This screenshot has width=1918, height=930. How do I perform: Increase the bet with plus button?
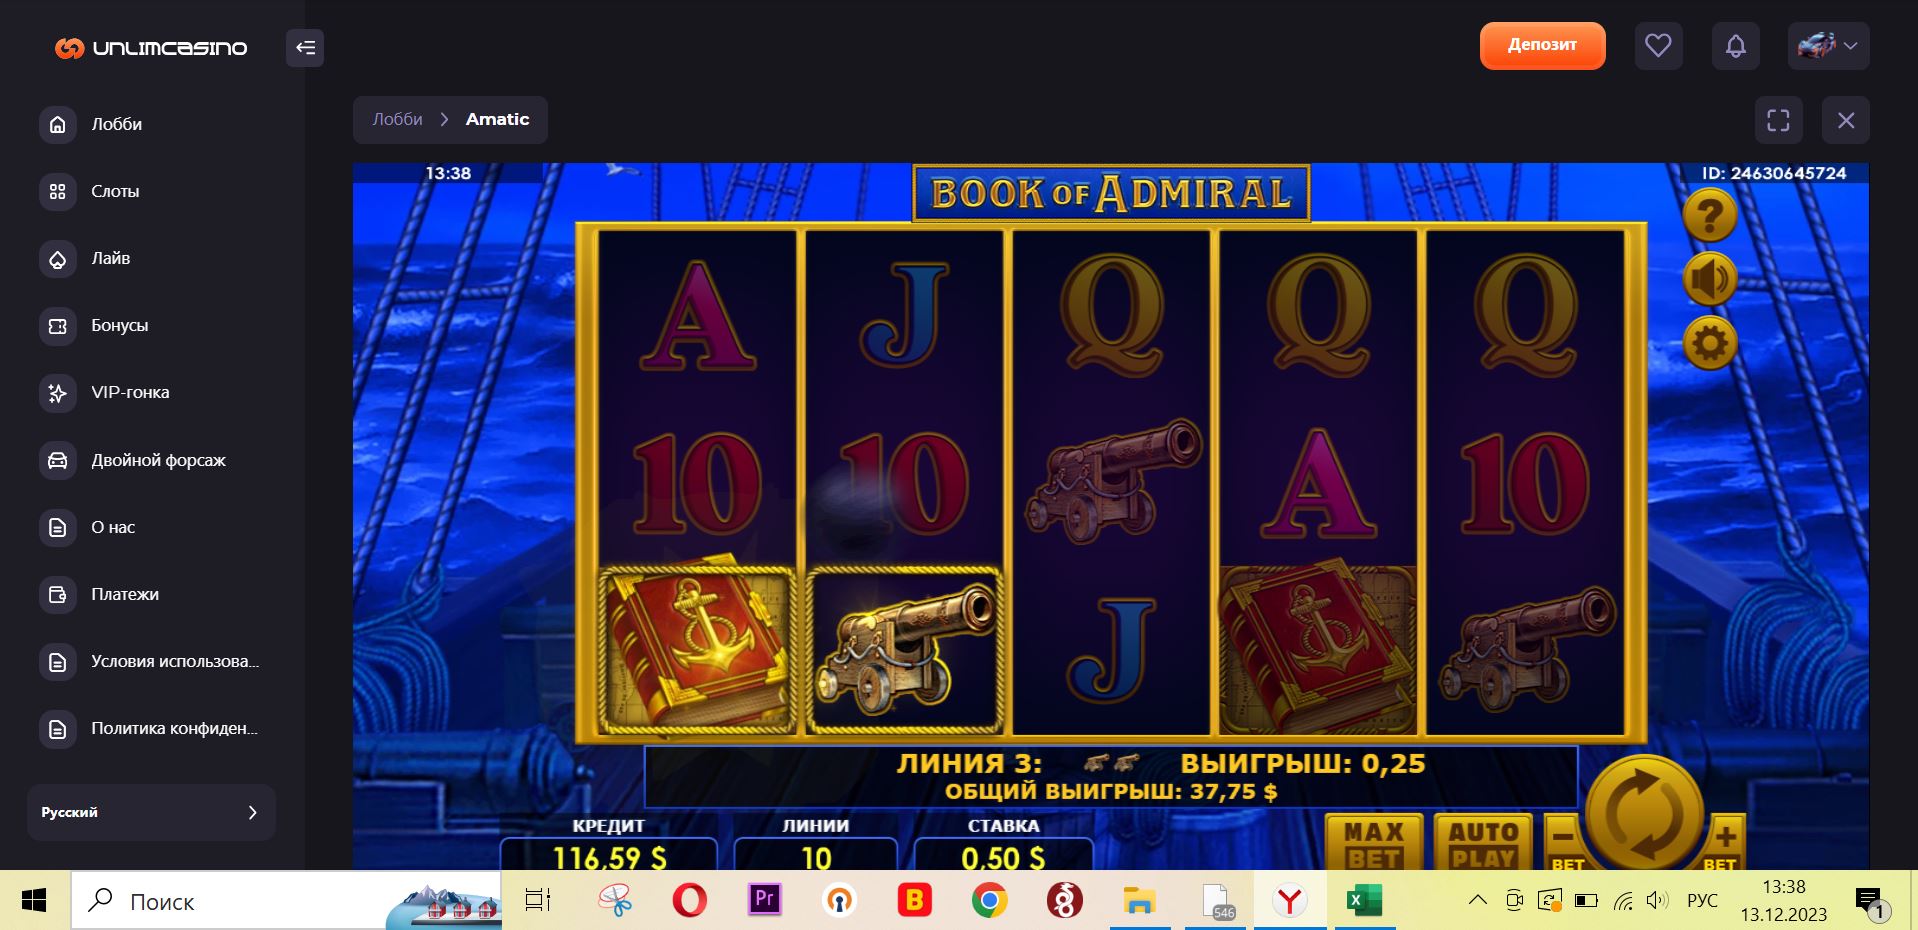pos(1724,843)
